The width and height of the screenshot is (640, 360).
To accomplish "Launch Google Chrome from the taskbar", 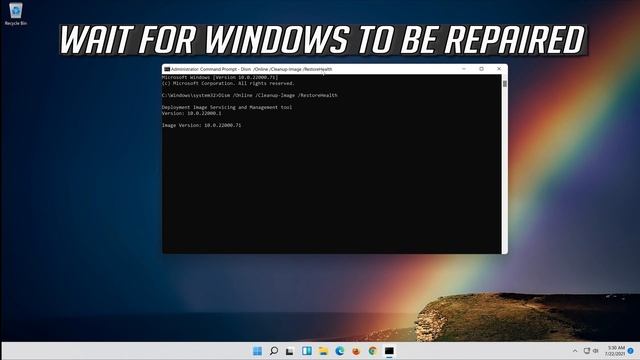I will 372,351.
